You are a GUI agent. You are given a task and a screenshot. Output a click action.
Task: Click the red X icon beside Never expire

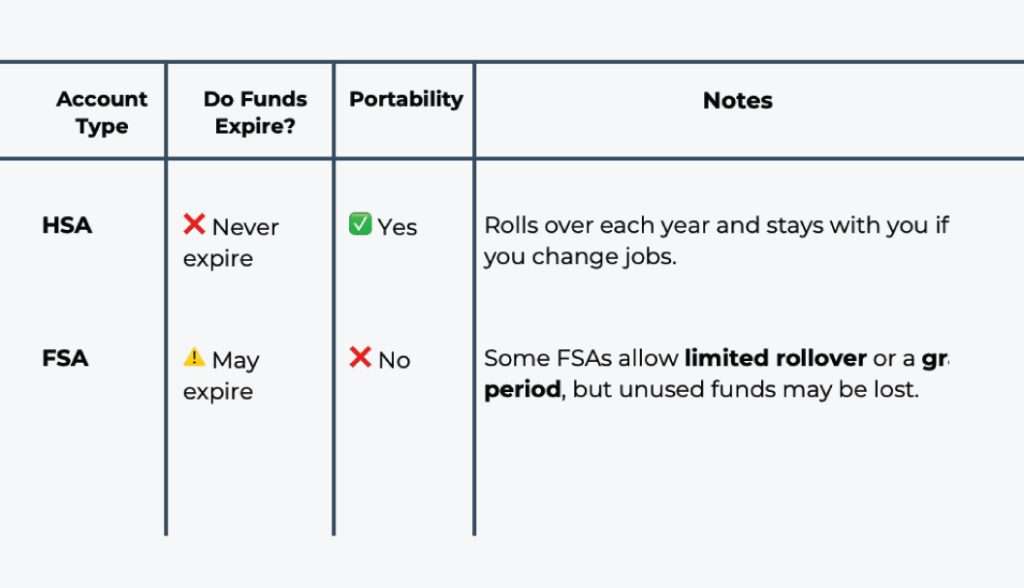pos(194,224)
